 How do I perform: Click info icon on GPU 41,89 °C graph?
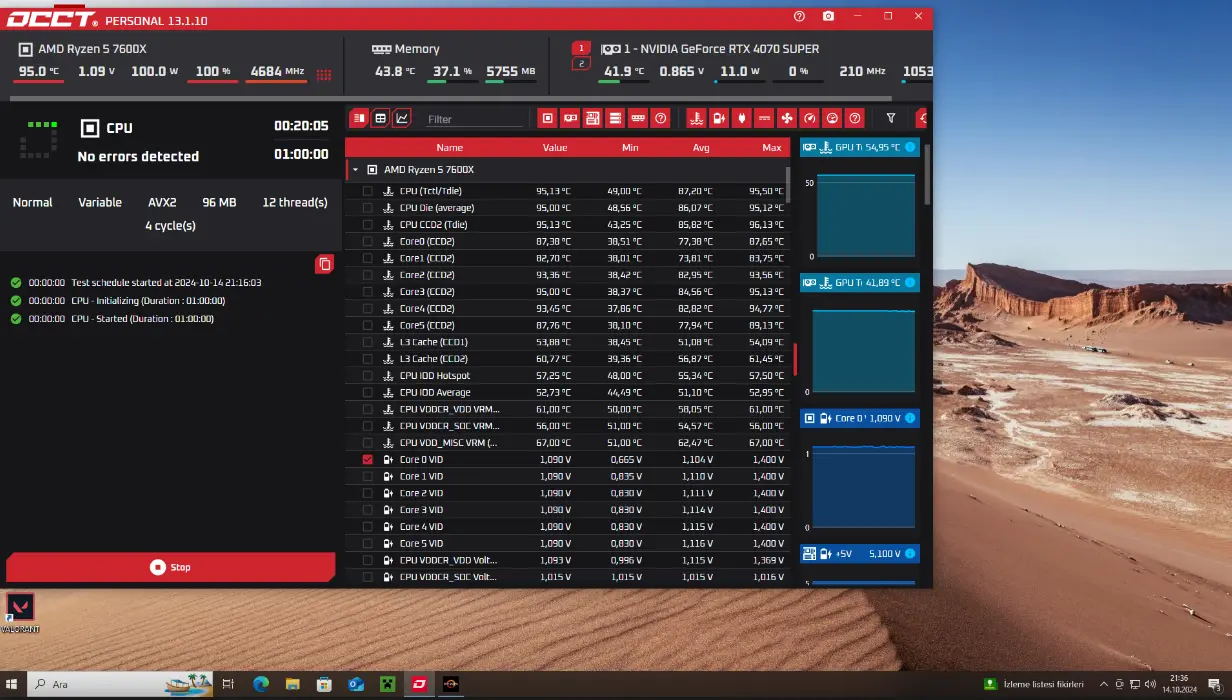pos(910,283)
